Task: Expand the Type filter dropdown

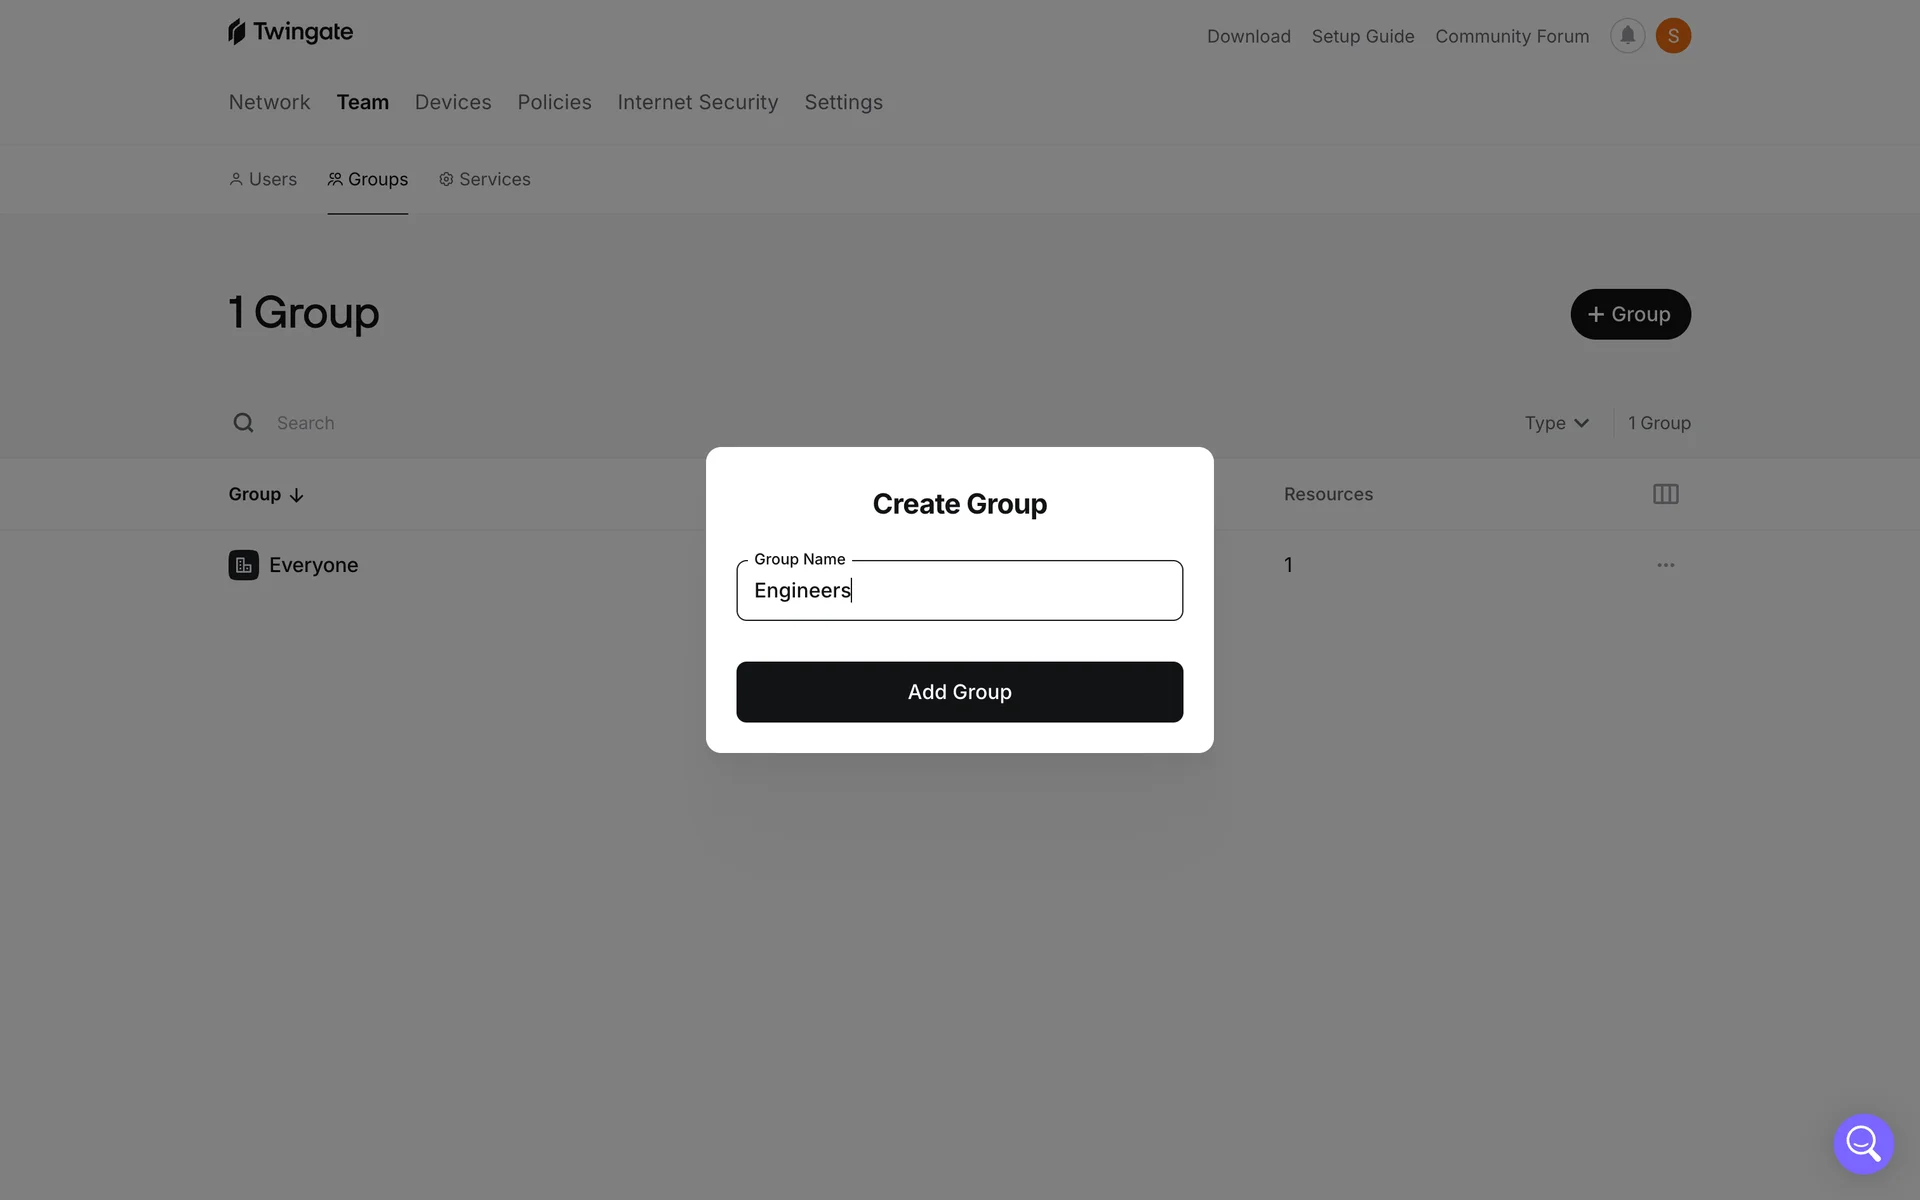Action: pos(1556,423)
